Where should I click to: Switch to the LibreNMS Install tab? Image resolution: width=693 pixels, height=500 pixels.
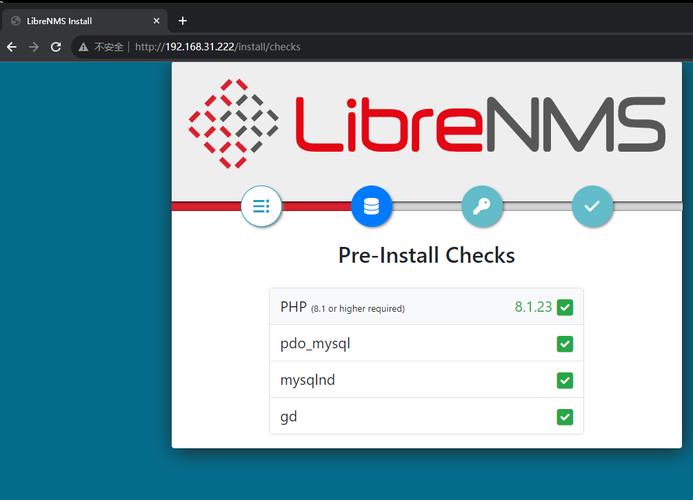pos(84,21)
